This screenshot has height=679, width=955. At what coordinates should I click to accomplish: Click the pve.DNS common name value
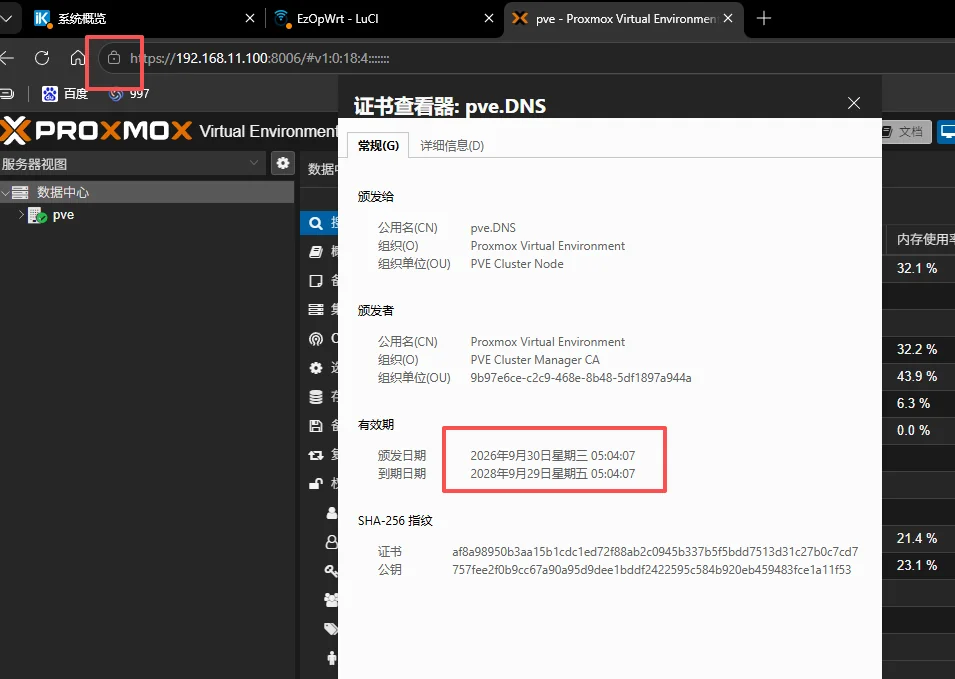tap(493, 228)
